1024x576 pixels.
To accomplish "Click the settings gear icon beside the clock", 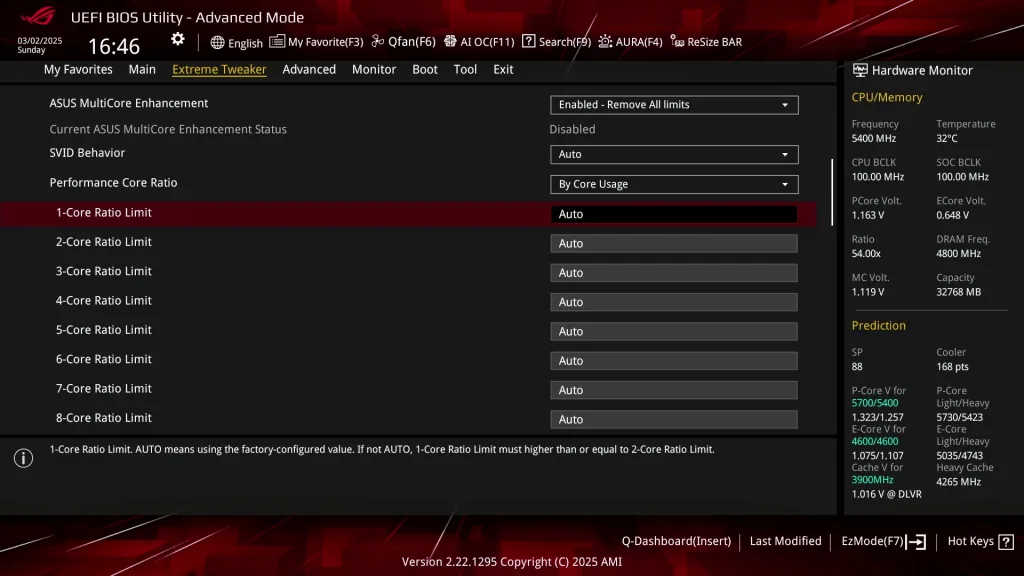I will click(178, 39).
